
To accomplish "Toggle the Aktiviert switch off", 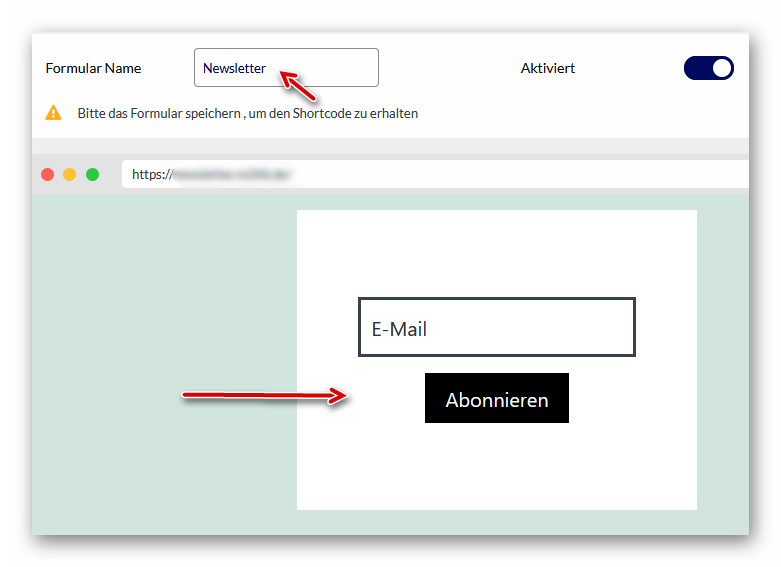I will (708, 68).
